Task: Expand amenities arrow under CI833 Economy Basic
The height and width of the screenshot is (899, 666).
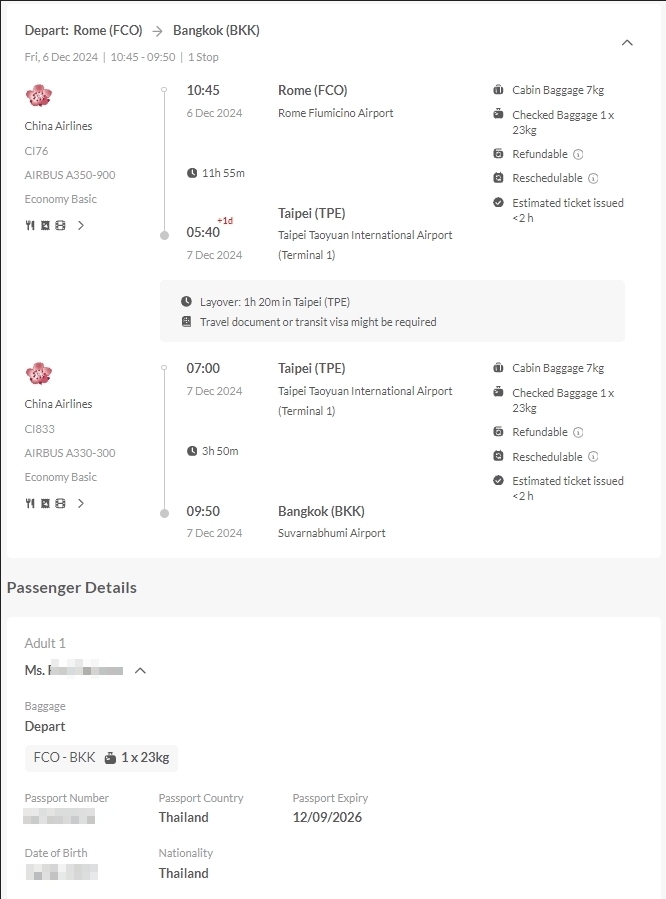Action: 81,503
